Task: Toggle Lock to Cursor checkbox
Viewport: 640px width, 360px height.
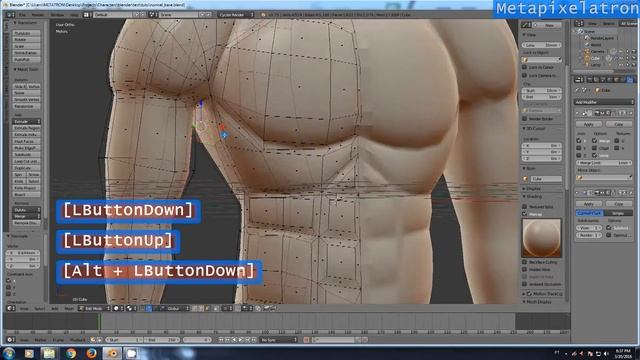Action: pyautogui.click(x=525, y=67)
